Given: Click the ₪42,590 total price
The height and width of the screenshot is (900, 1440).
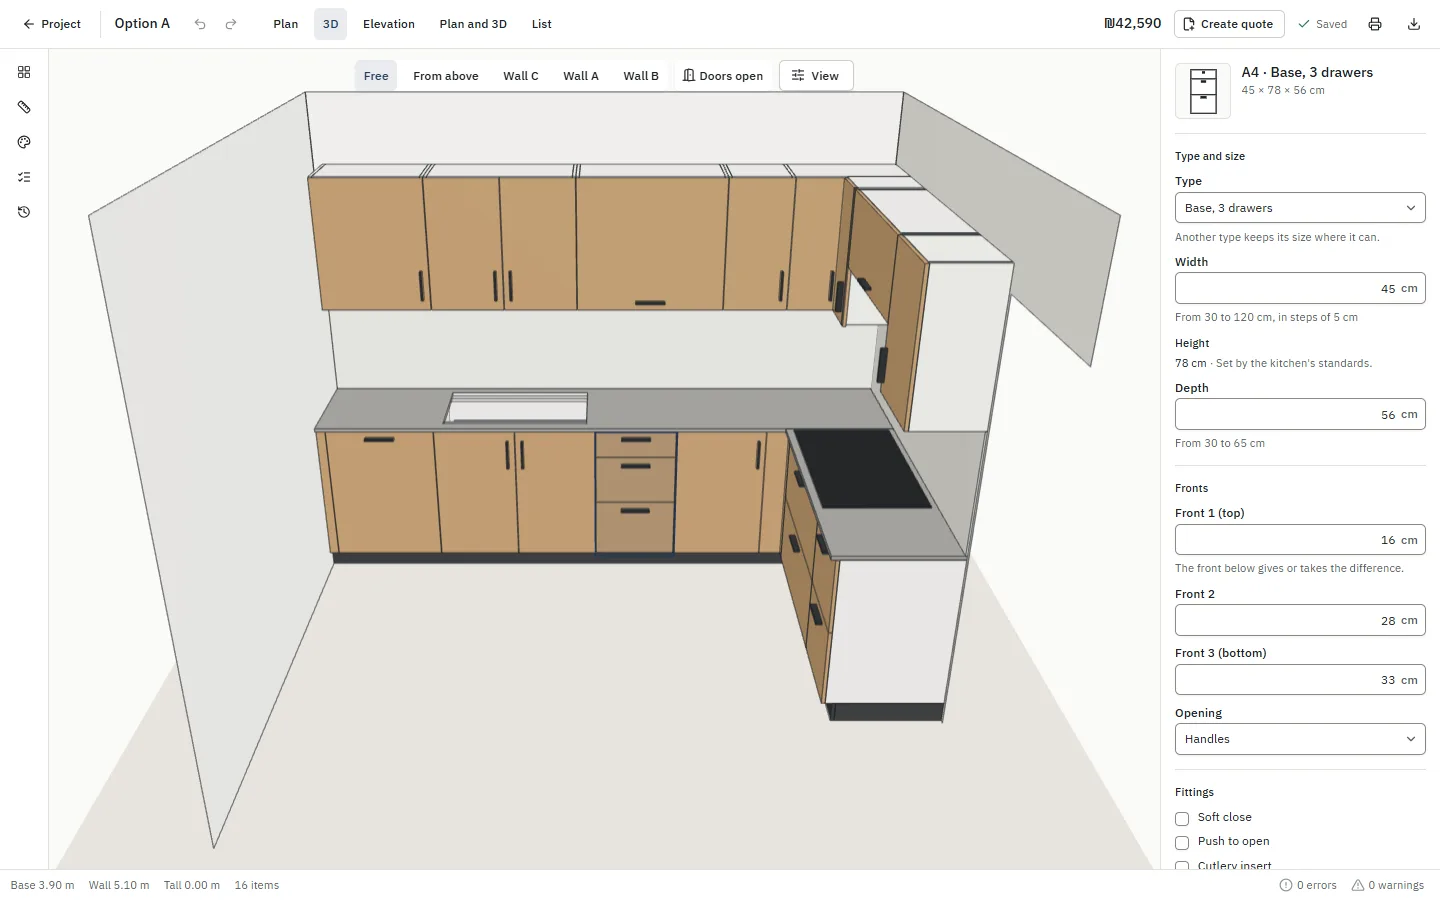Looking at the screenshot, I should [1132, 24].
